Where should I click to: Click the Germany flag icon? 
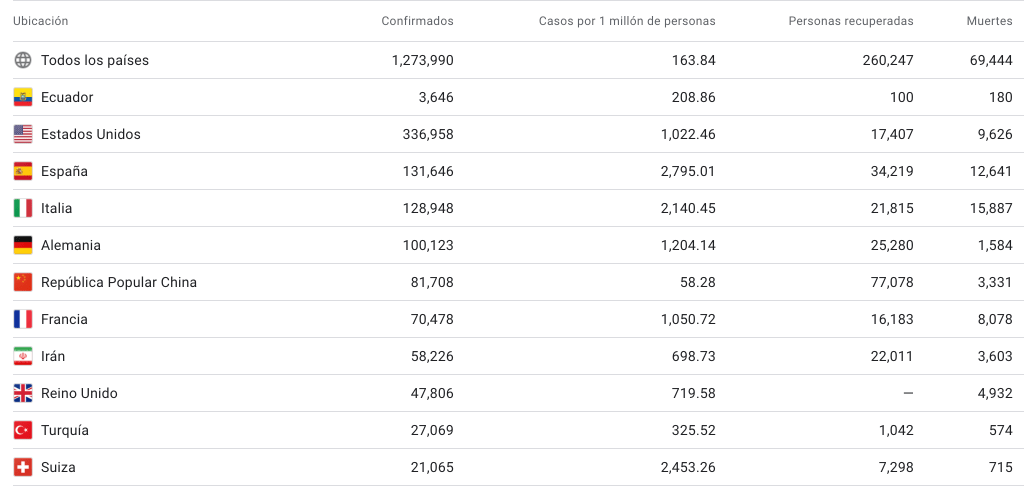[23, 245]
